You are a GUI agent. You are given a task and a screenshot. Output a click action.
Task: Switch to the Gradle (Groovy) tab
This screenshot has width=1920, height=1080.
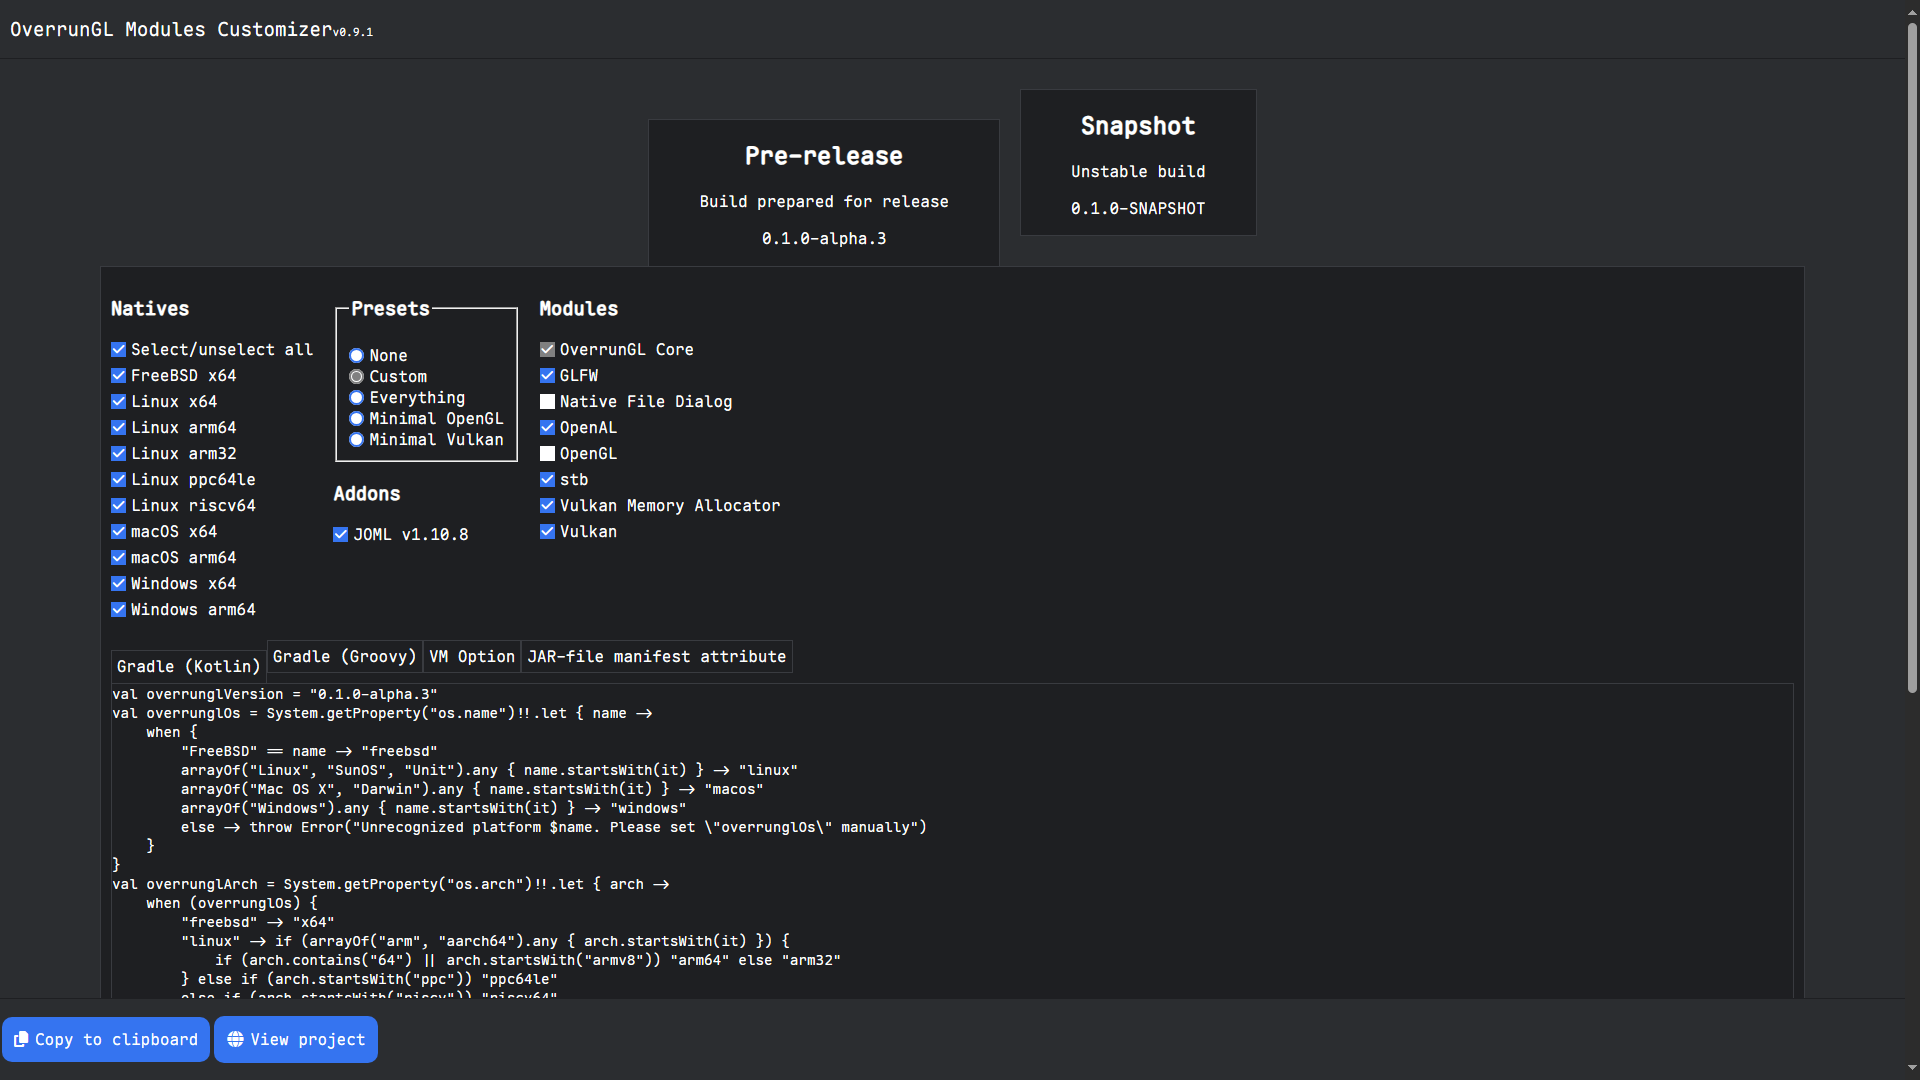pos(344,657)
